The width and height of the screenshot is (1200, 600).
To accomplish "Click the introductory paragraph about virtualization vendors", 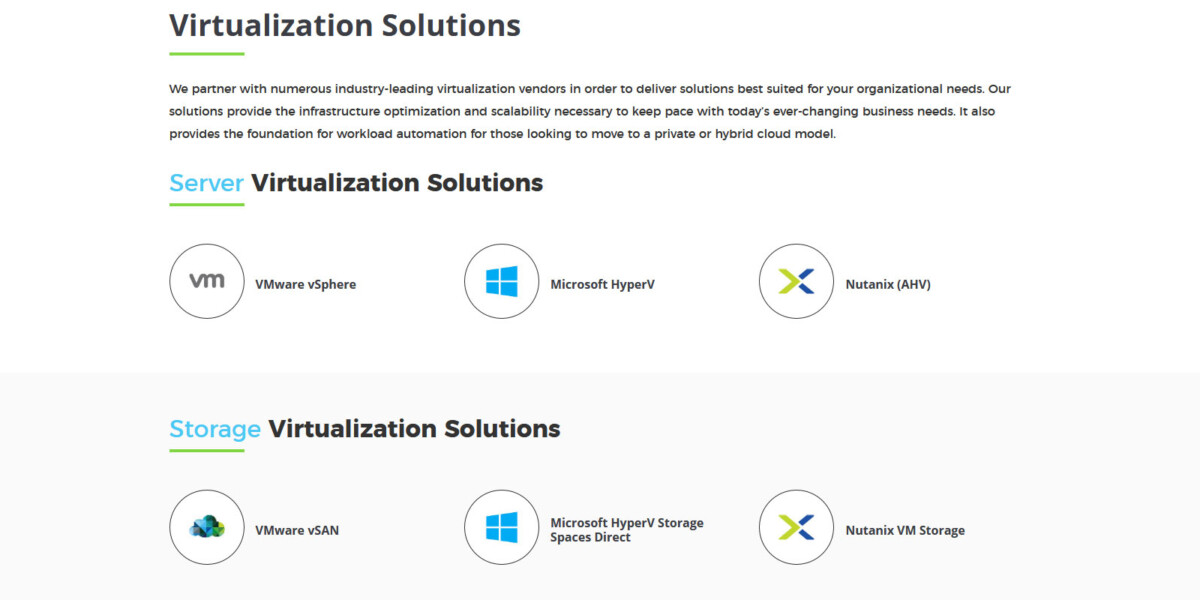I will click(x=590, y=111).
